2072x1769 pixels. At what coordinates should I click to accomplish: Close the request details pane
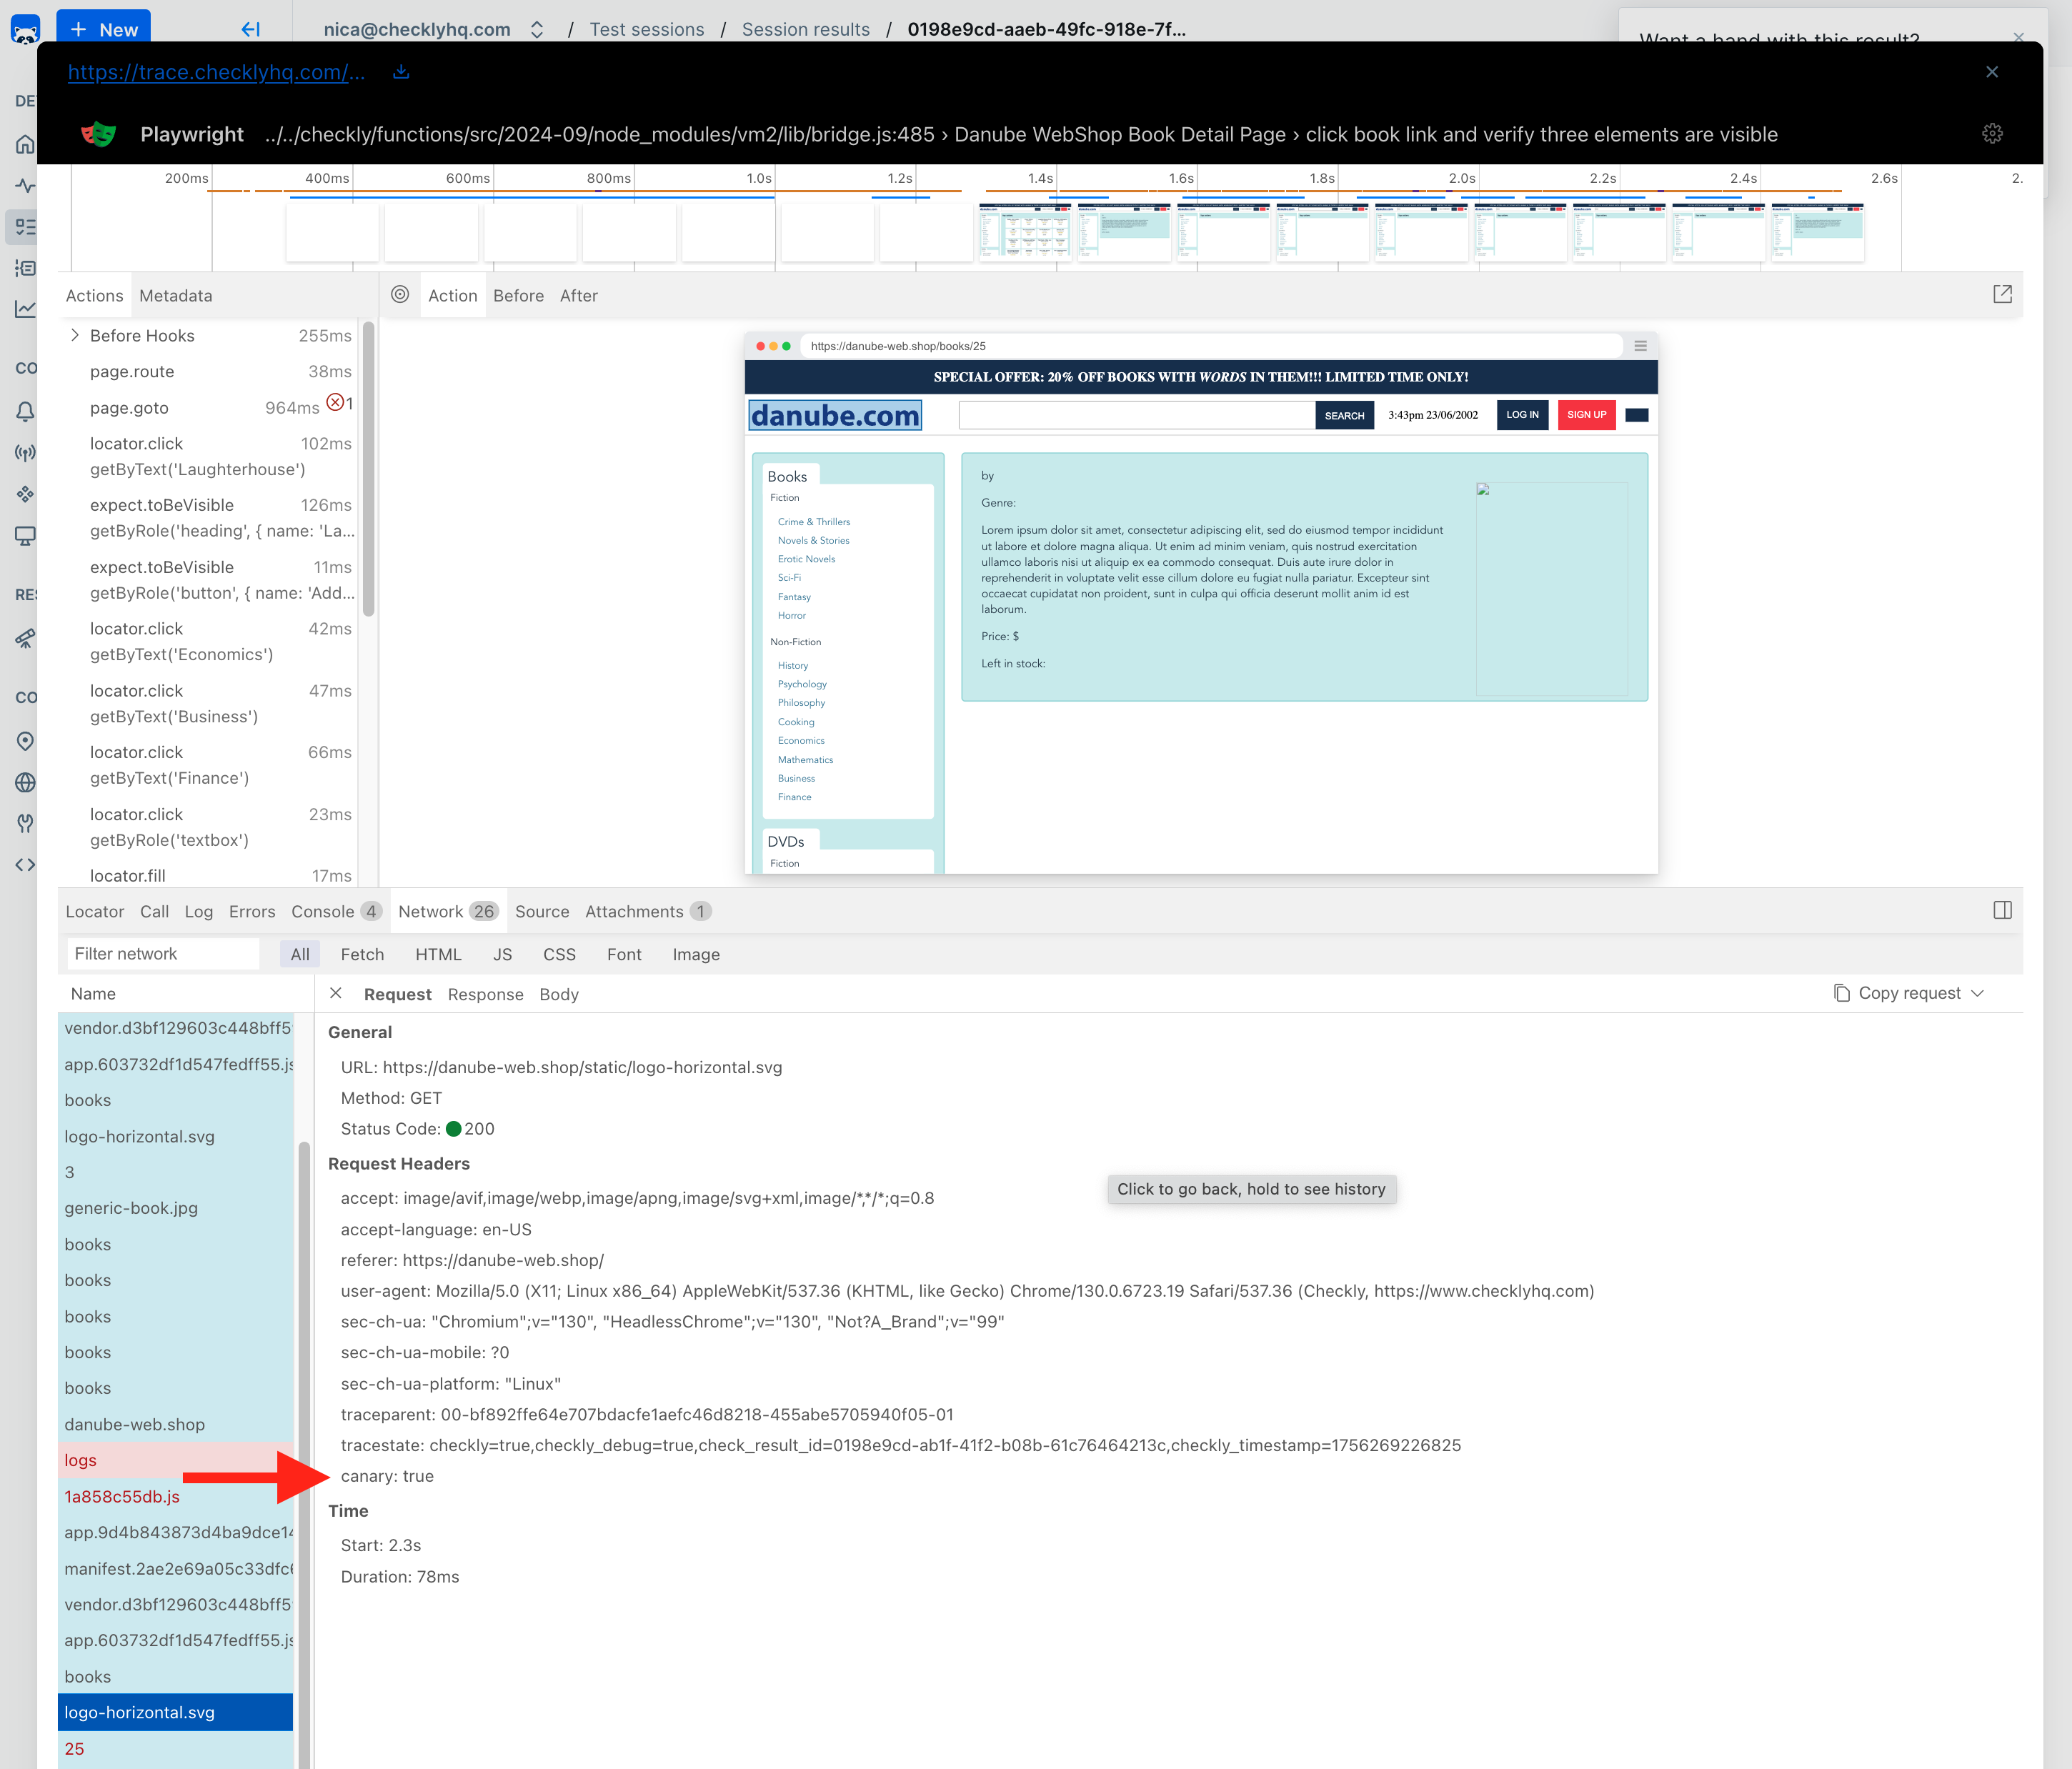pos(336,993)
